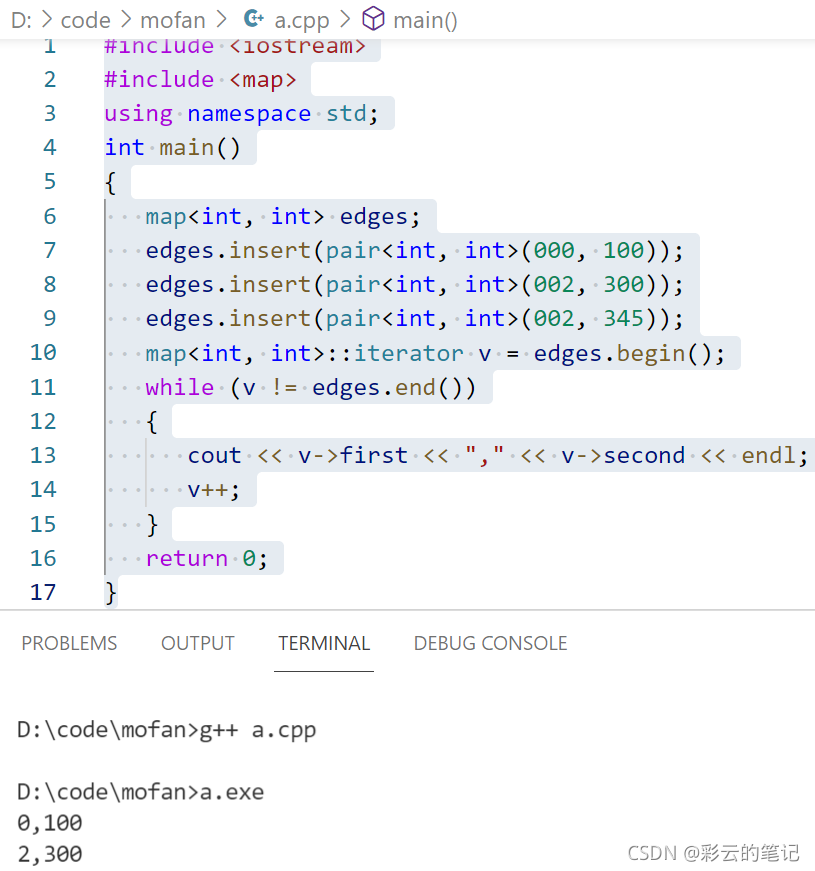The image size is (815, 871).
Task: Select the D: breadcrumb segment
Action: [22, 21]
